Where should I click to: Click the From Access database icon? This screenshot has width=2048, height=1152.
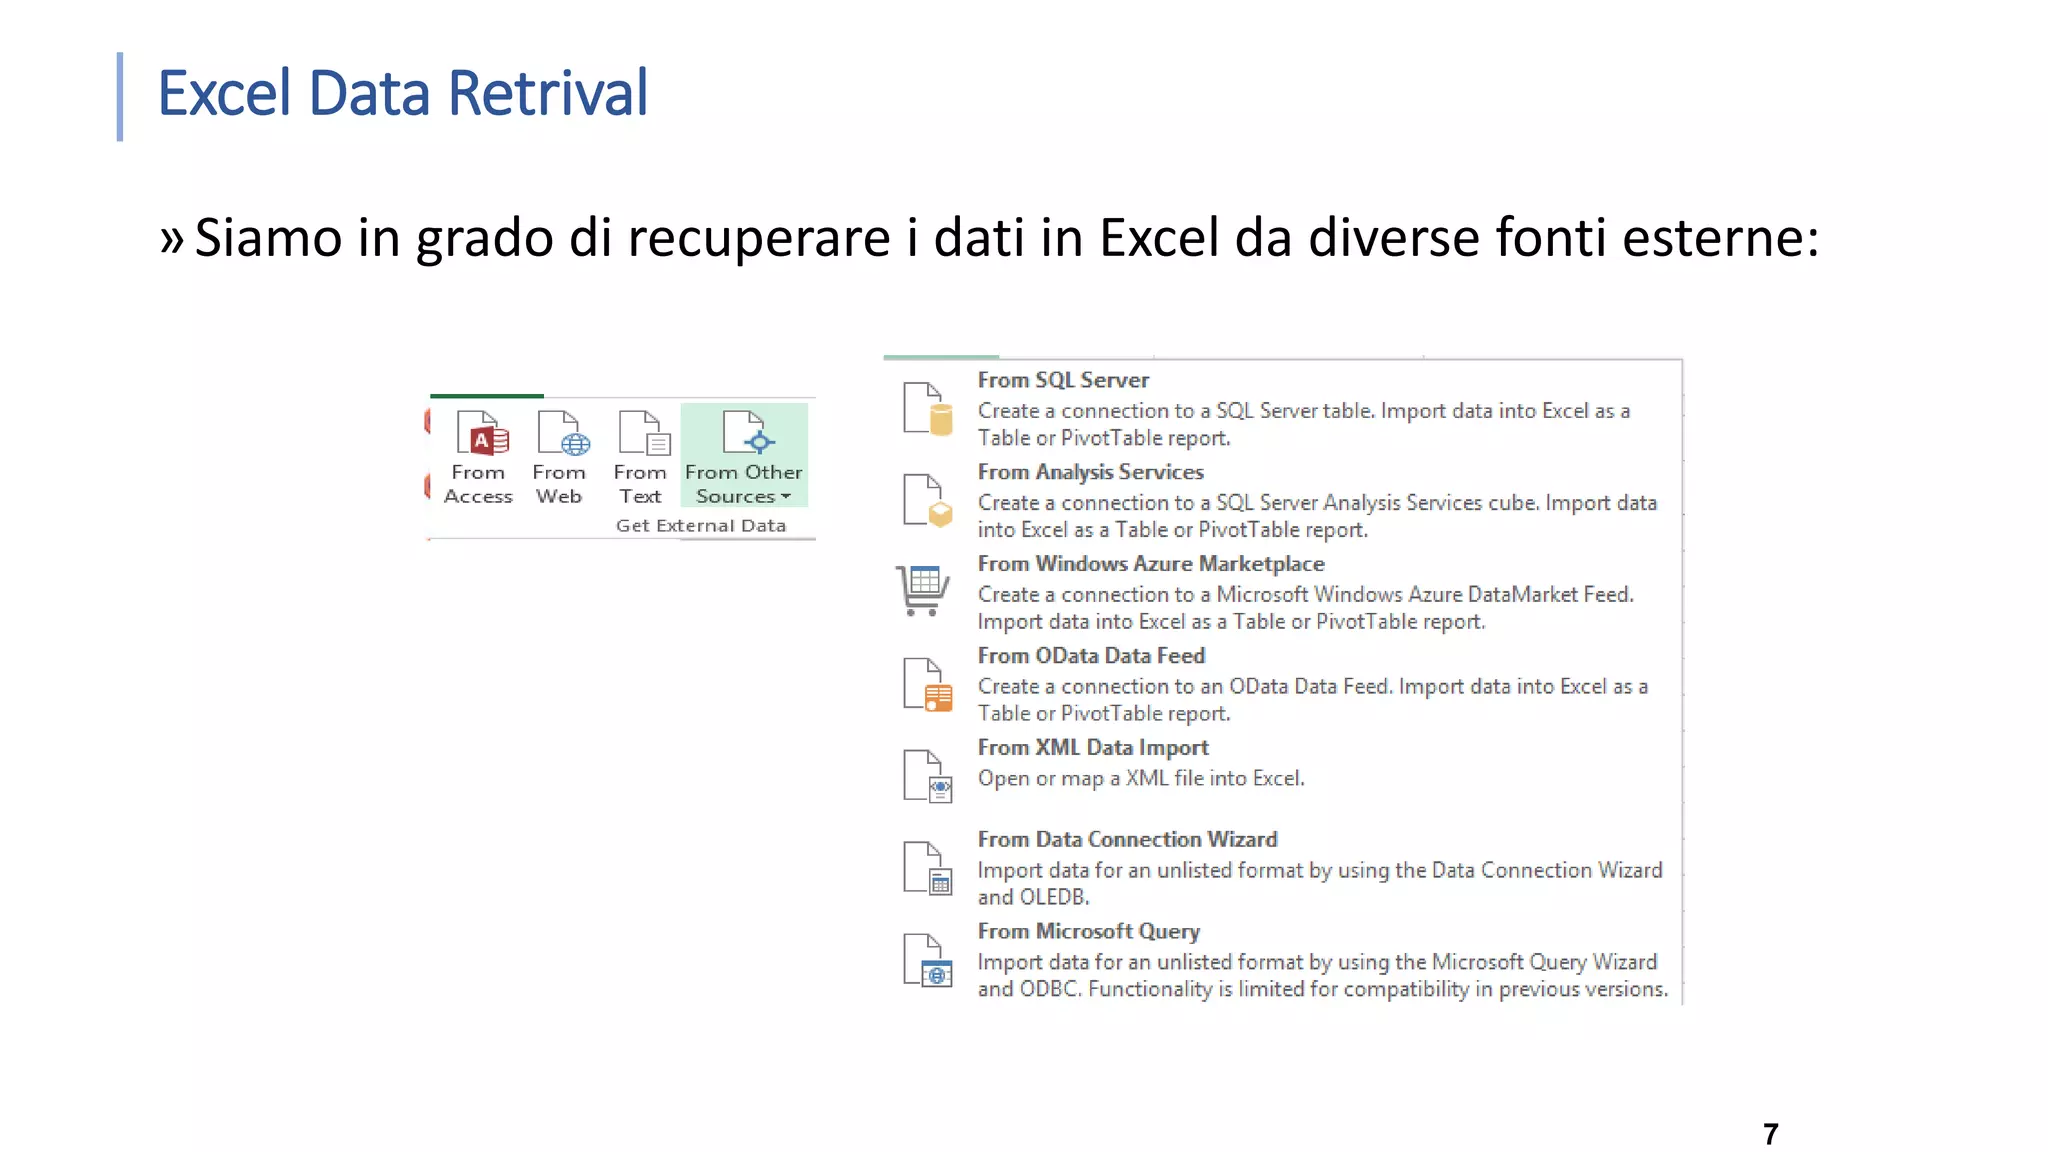(482, 433)
